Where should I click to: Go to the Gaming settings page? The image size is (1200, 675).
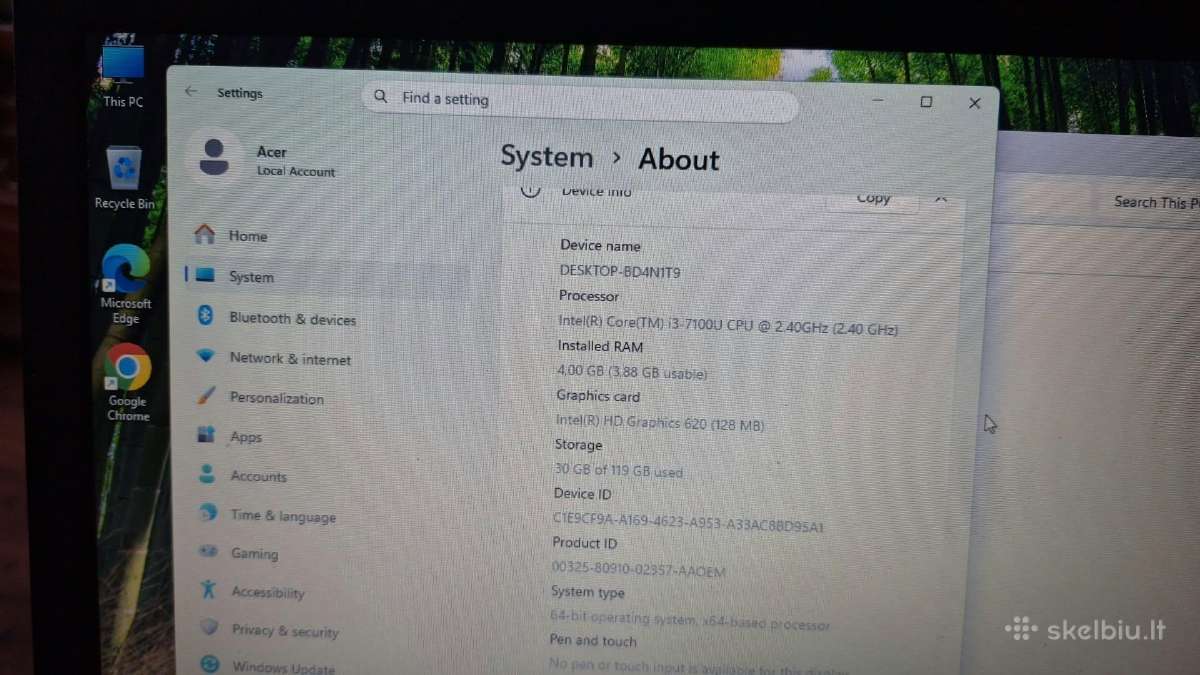point(254,553)
